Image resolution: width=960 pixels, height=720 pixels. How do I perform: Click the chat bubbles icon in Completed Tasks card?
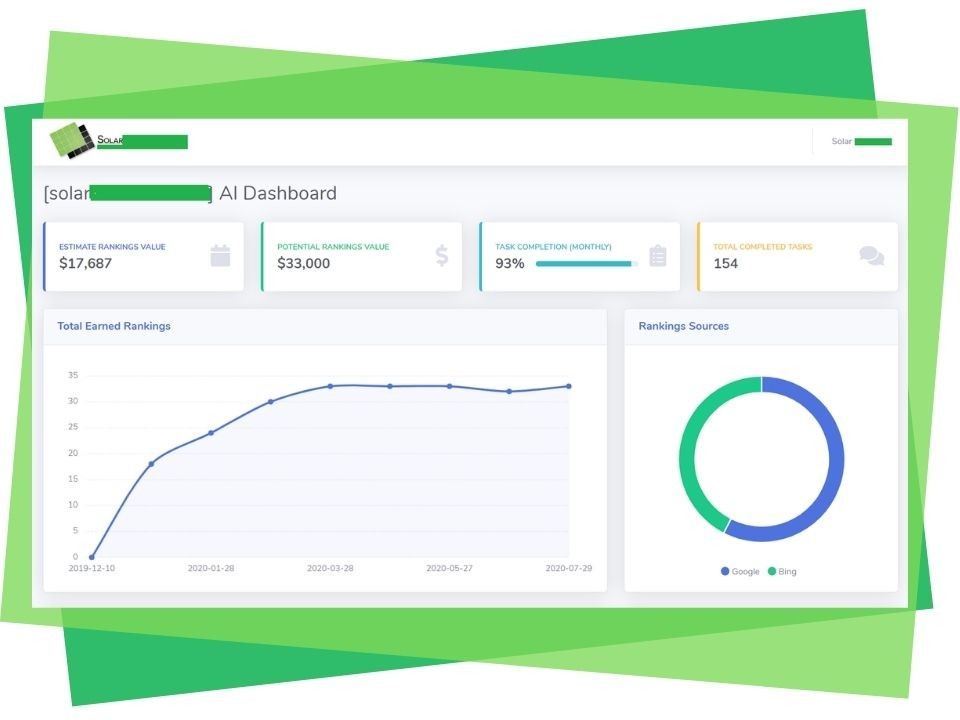(872, 255)
